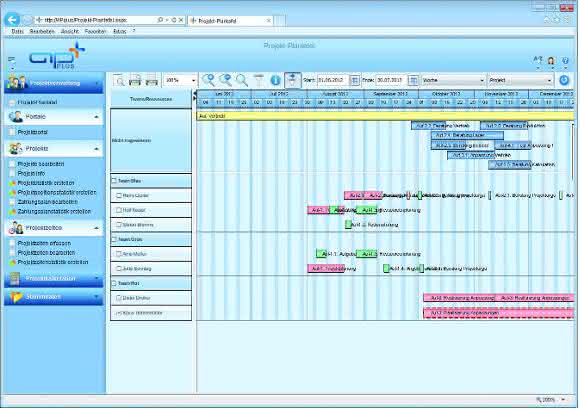
Task: Click the second printer icon beside the zoom box
Action: [x=151, y=80]
